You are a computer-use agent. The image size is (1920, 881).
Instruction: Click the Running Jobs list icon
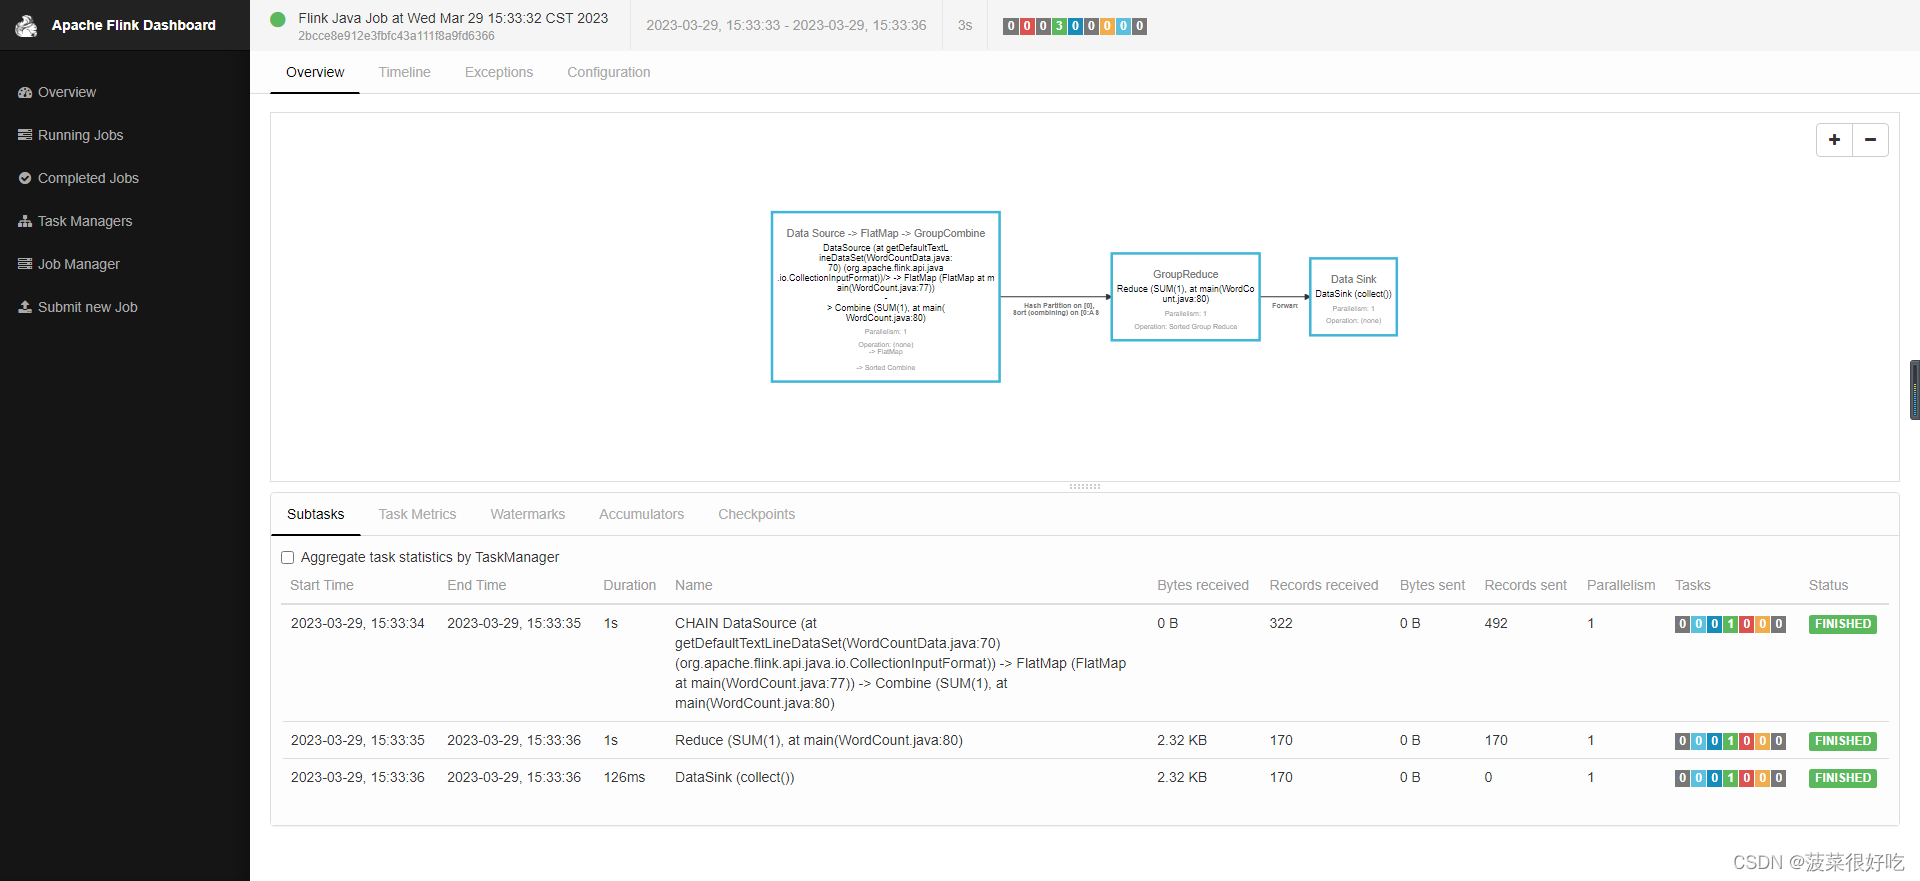25,135
